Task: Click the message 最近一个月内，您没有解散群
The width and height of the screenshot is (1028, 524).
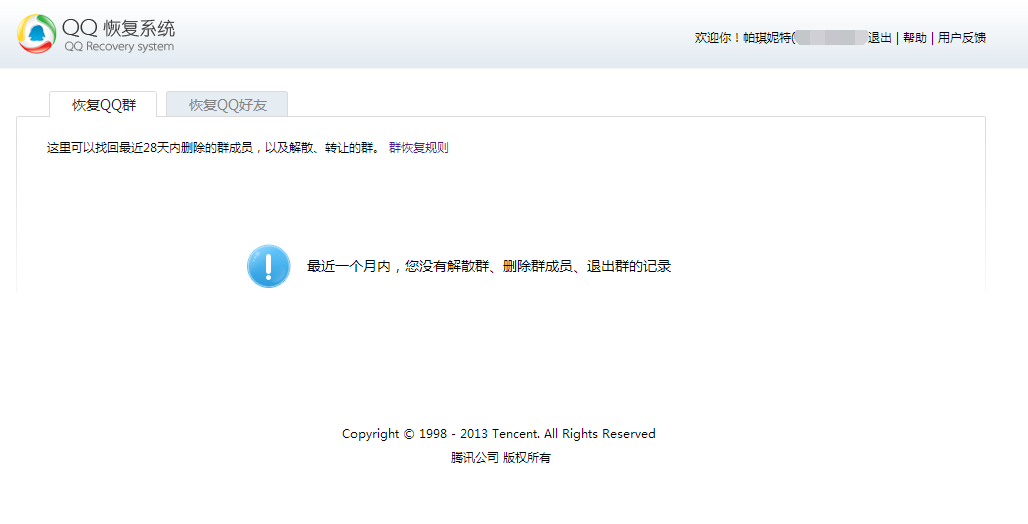Action: point(398,266)
